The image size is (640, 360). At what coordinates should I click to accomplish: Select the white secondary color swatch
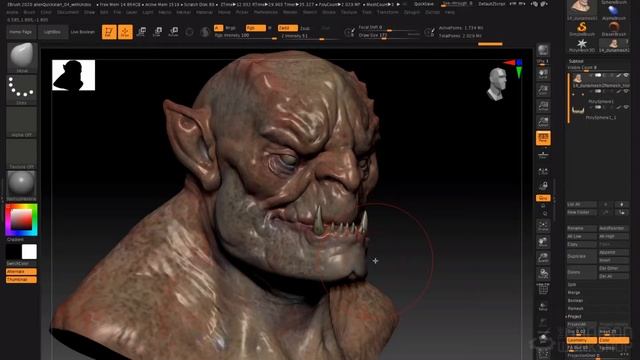[29, 252]
